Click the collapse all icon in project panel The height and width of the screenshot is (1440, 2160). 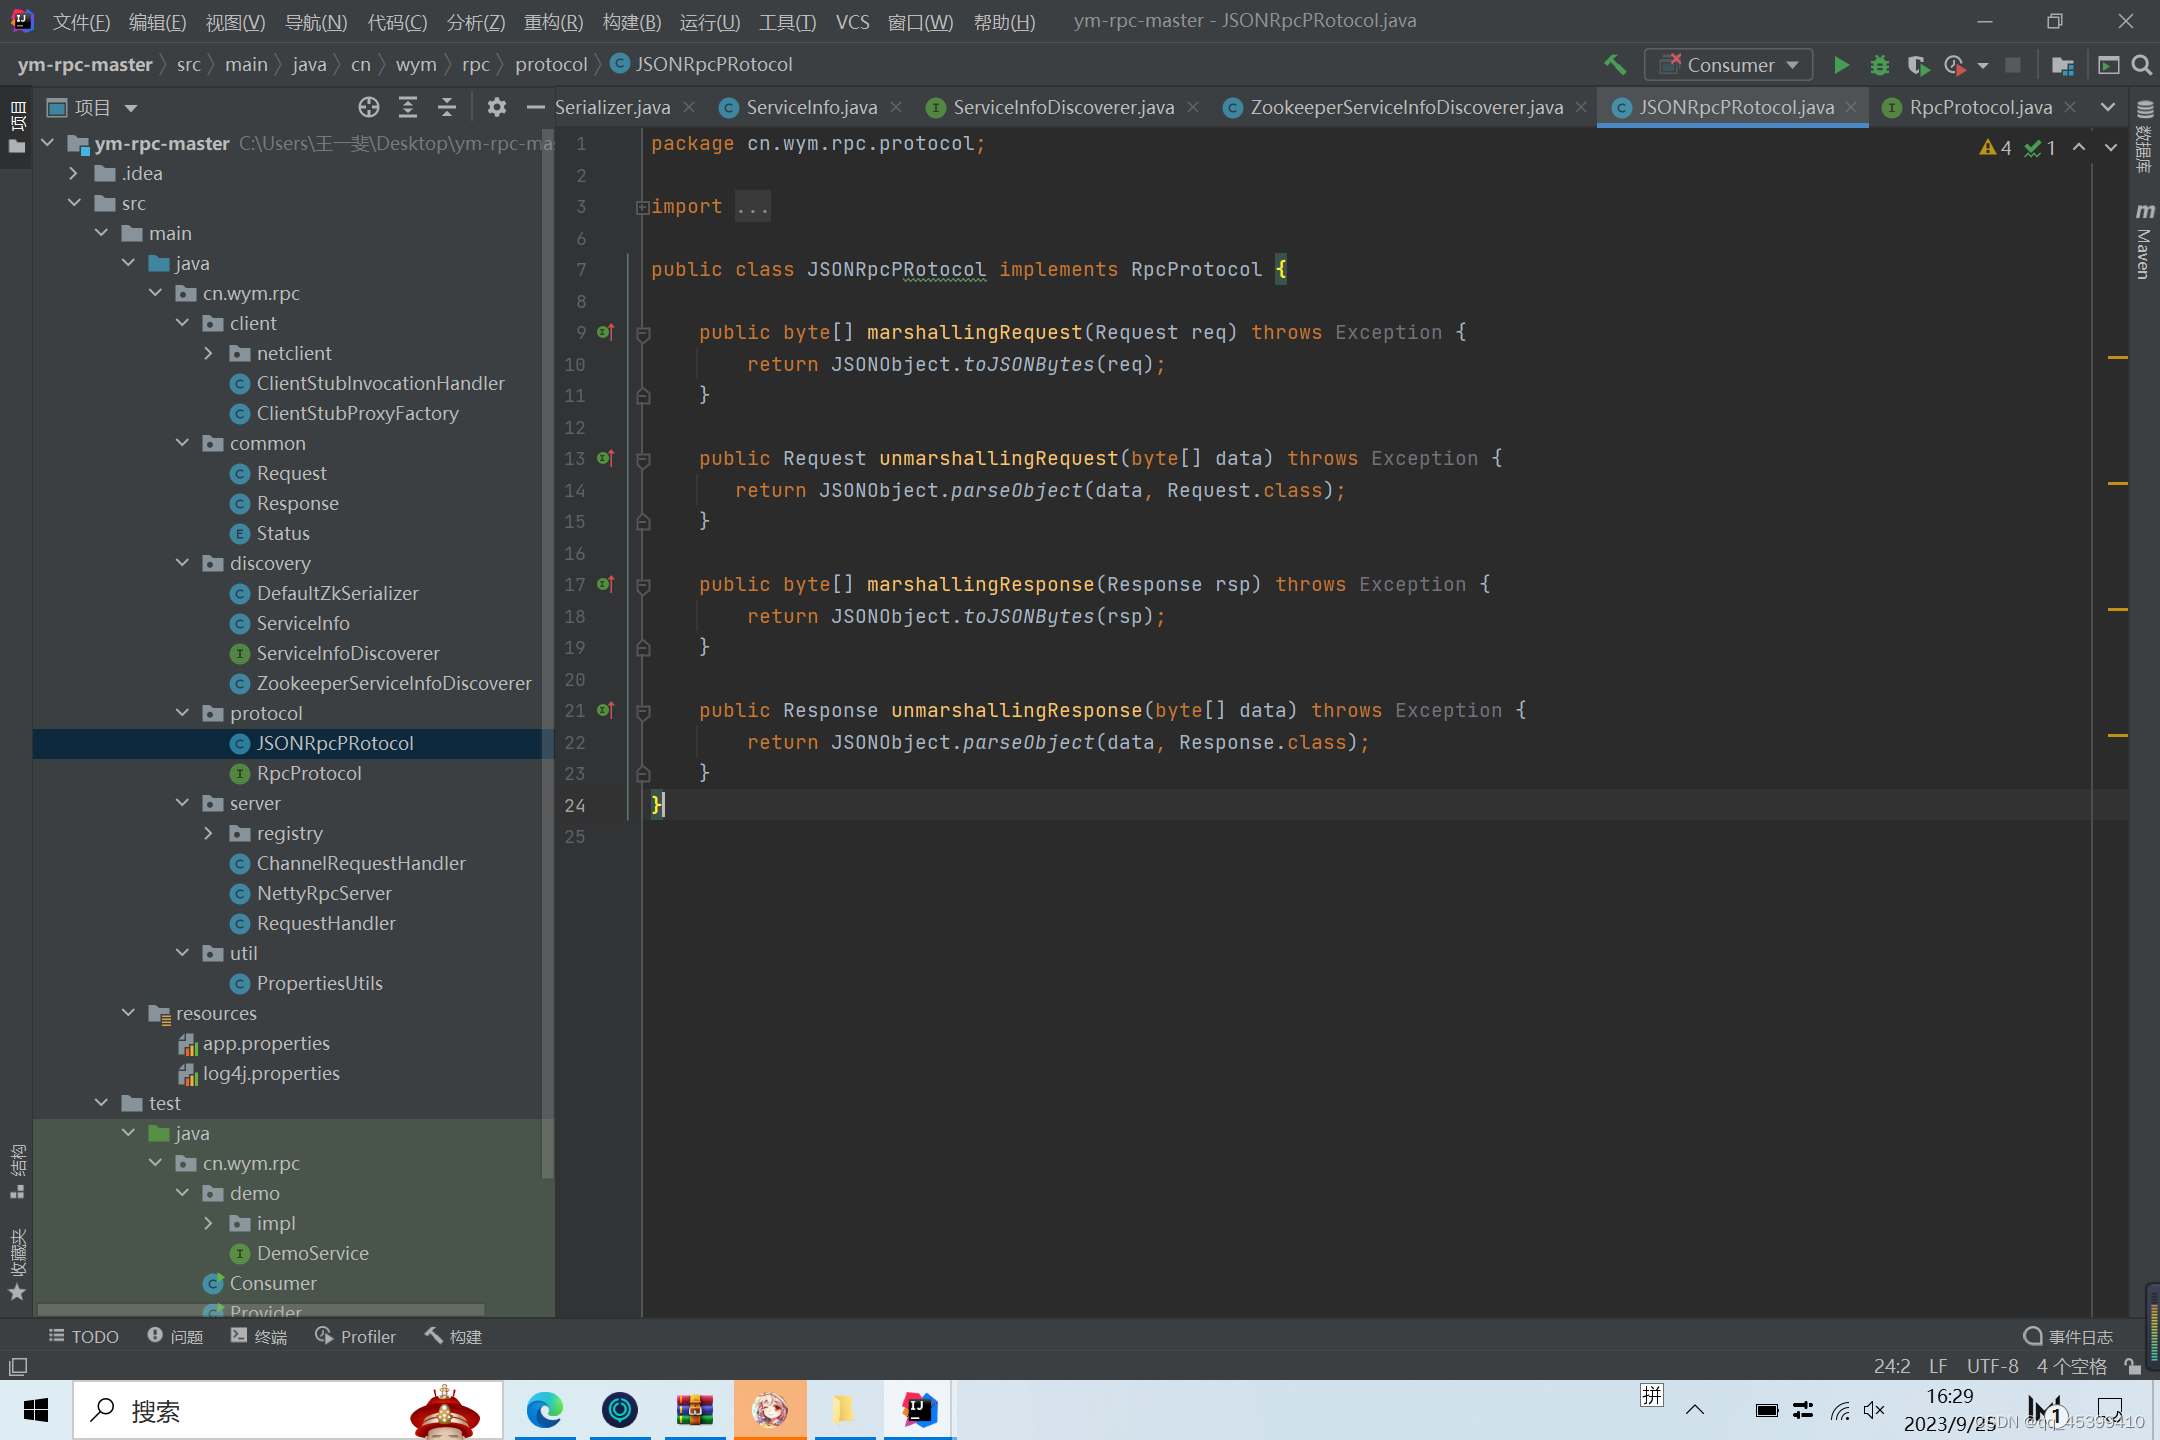click(x=447, y=107)
